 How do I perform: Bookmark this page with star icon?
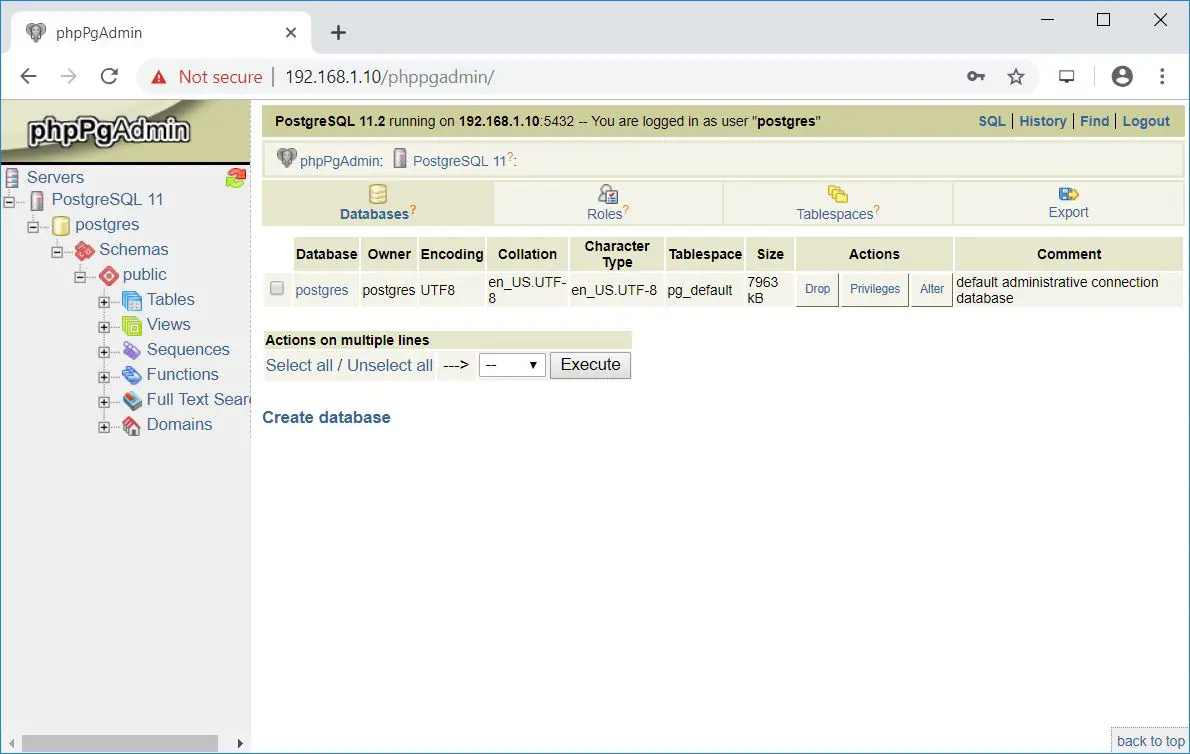point(1015,77)
